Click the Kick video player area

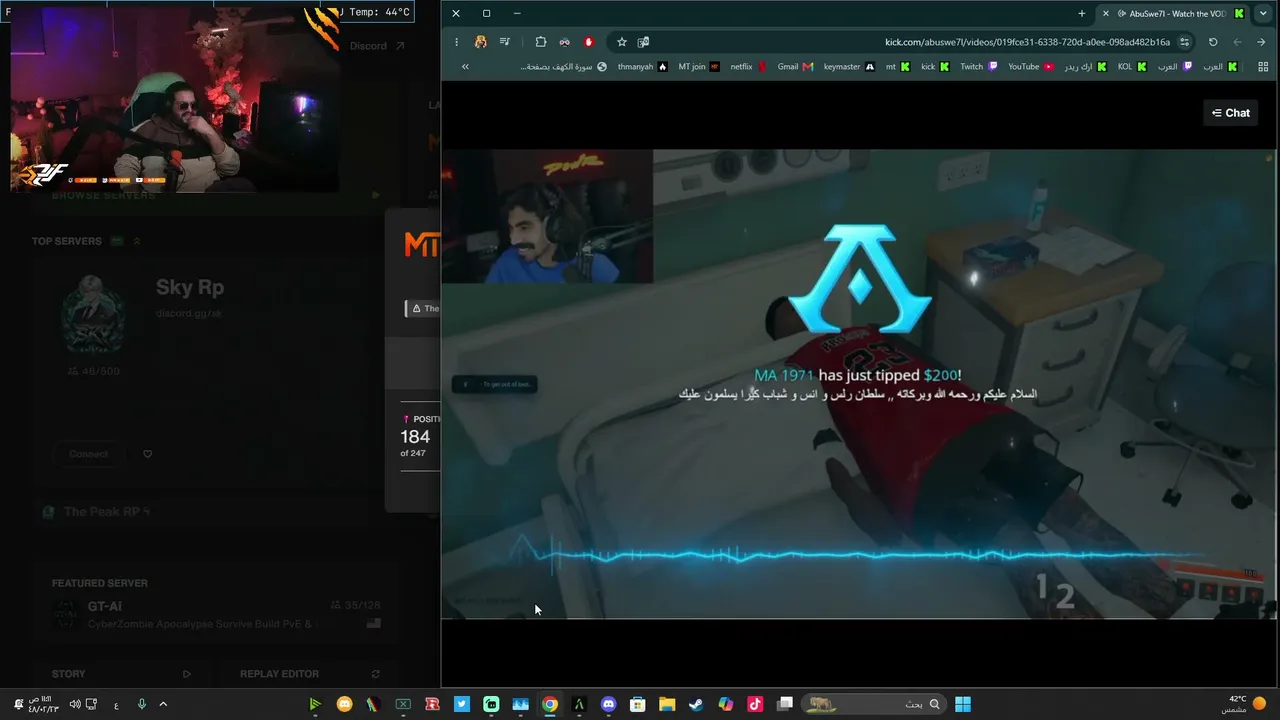coord(859,384)
